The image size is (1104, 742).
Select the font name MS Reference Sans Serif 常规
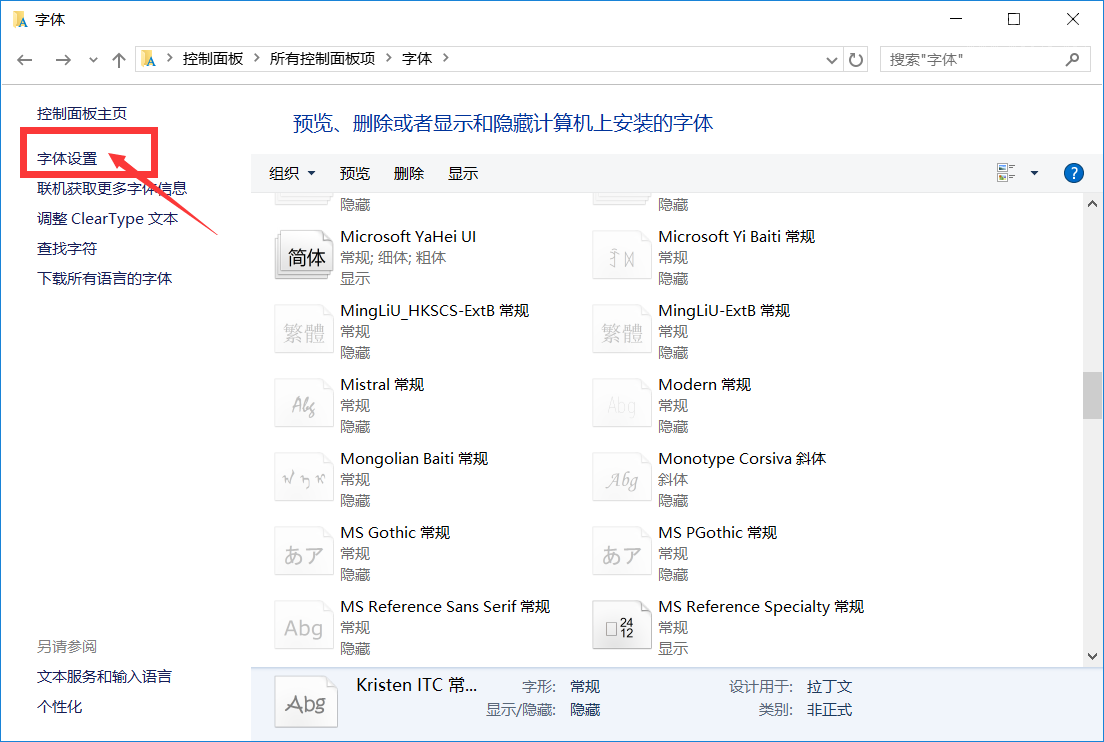pyautogui.click(x=445, y=606)
